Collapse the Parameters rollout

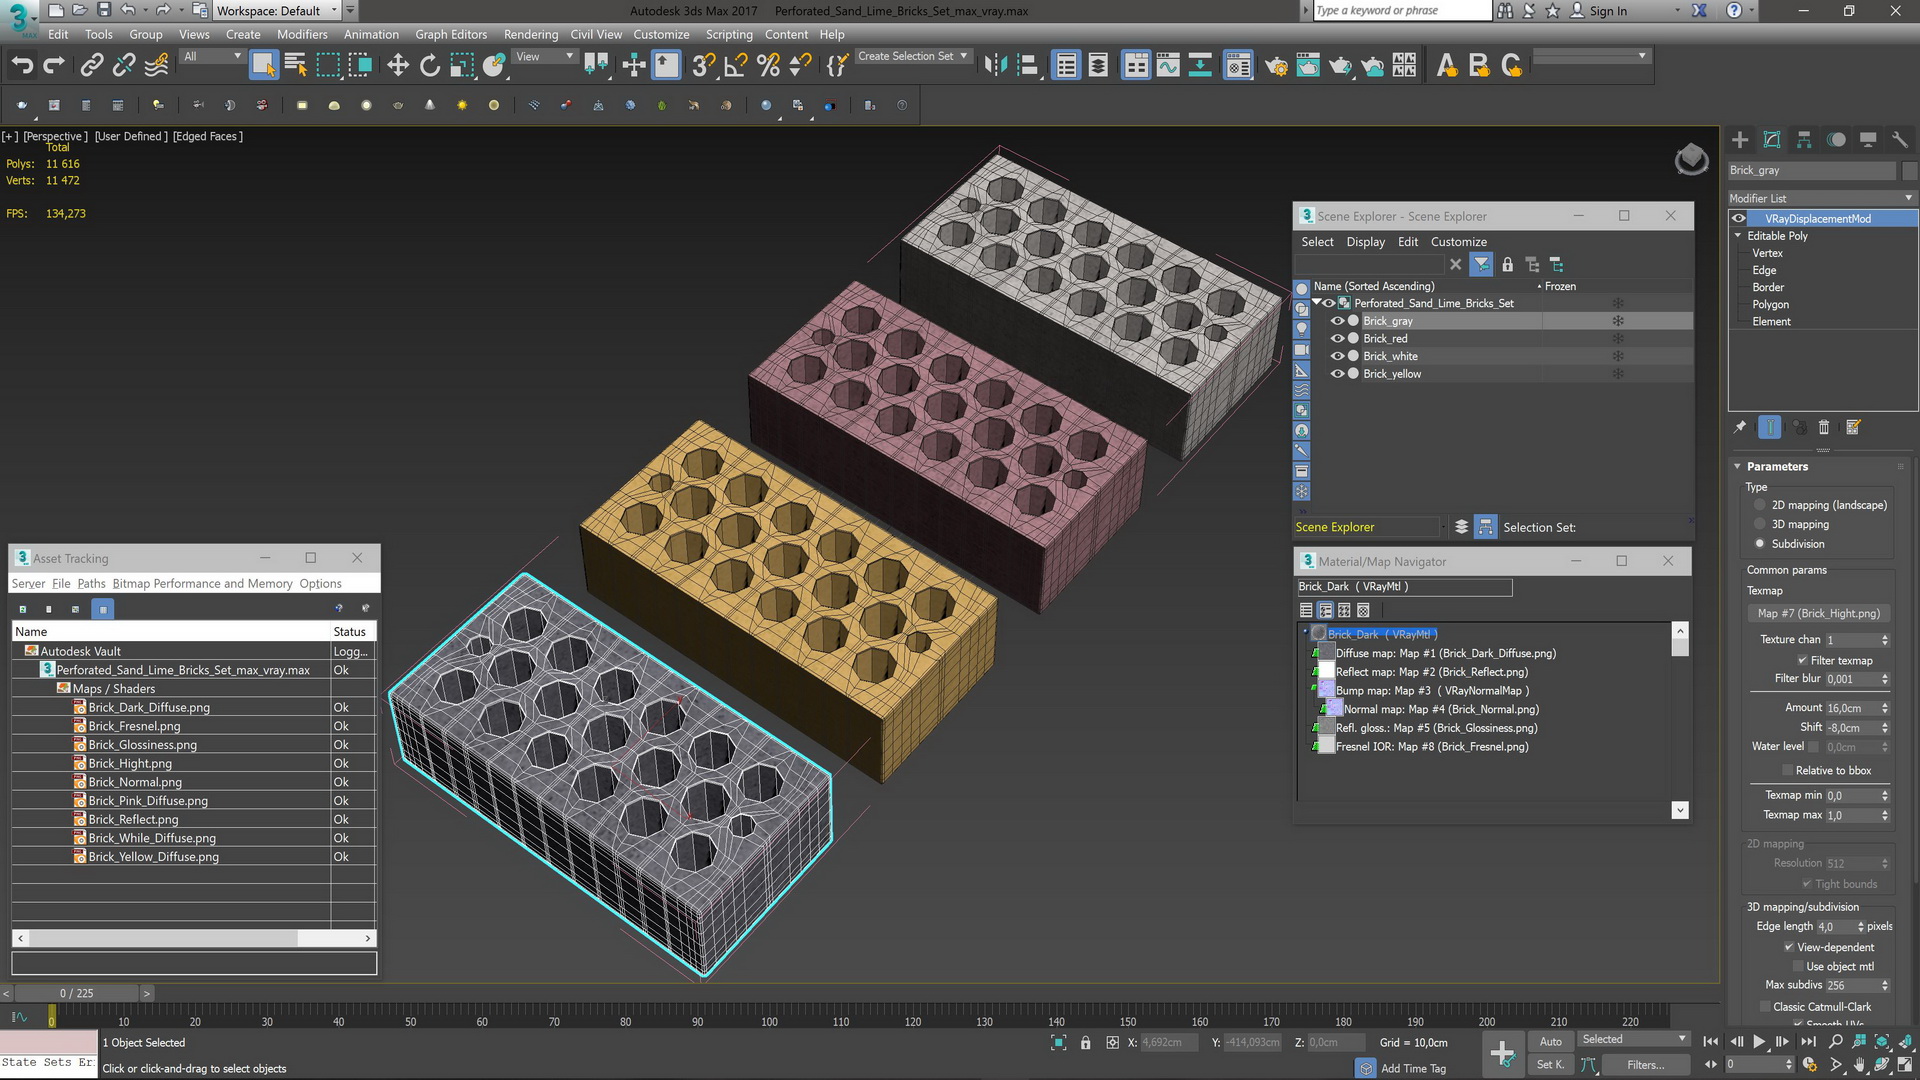click(x=1738, y=467)
